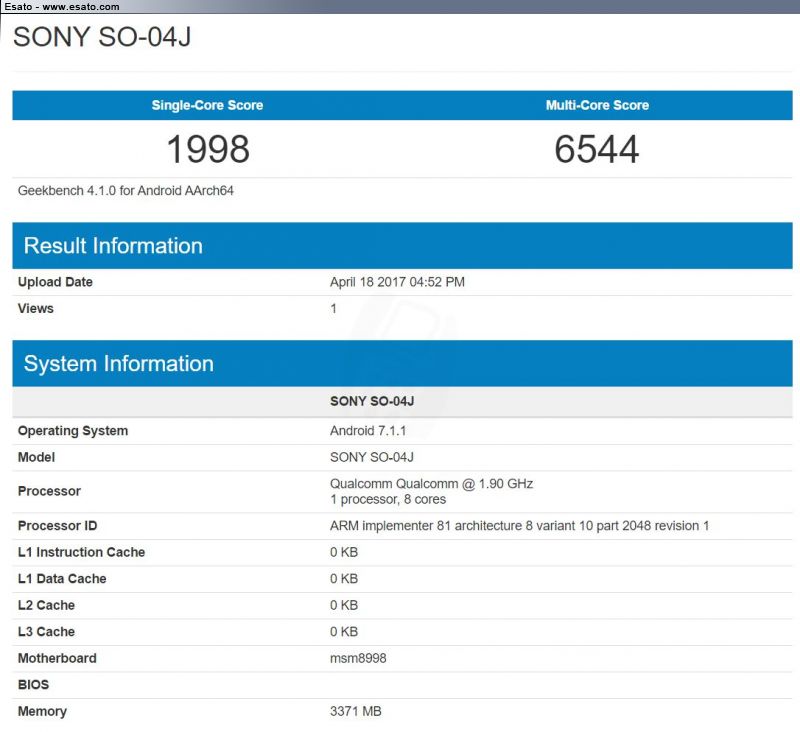The image size is (800, 732).
Task: Select the ARM implementer 81 architecture value
Action: tap(519, 526)
